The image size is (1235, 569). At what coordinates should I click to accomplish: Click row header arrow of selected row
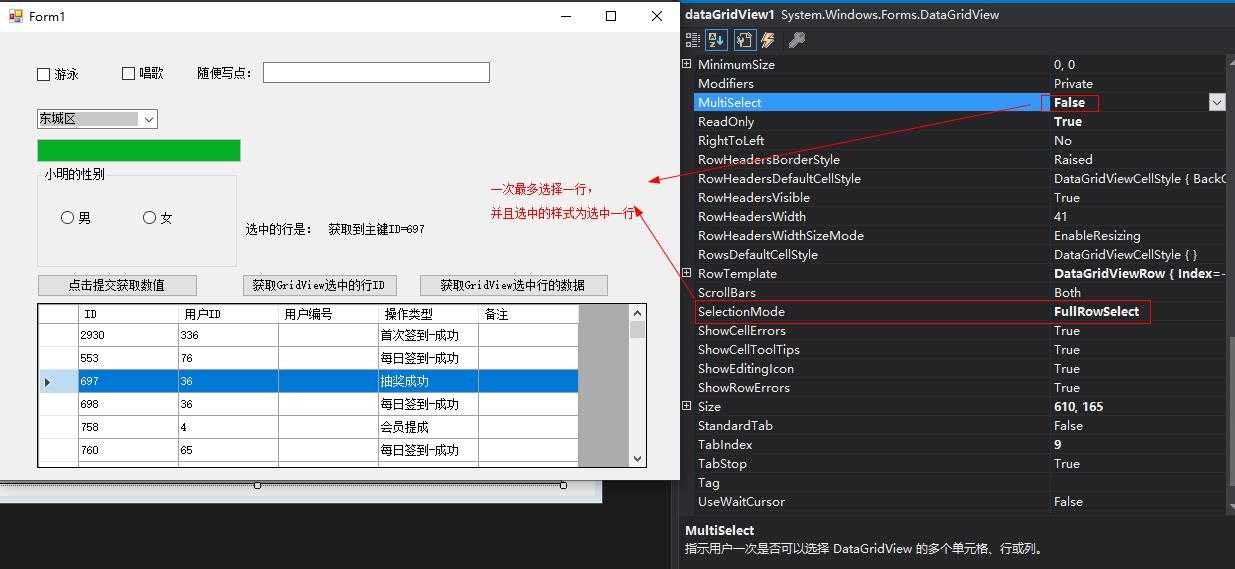[x=58, y=381]
